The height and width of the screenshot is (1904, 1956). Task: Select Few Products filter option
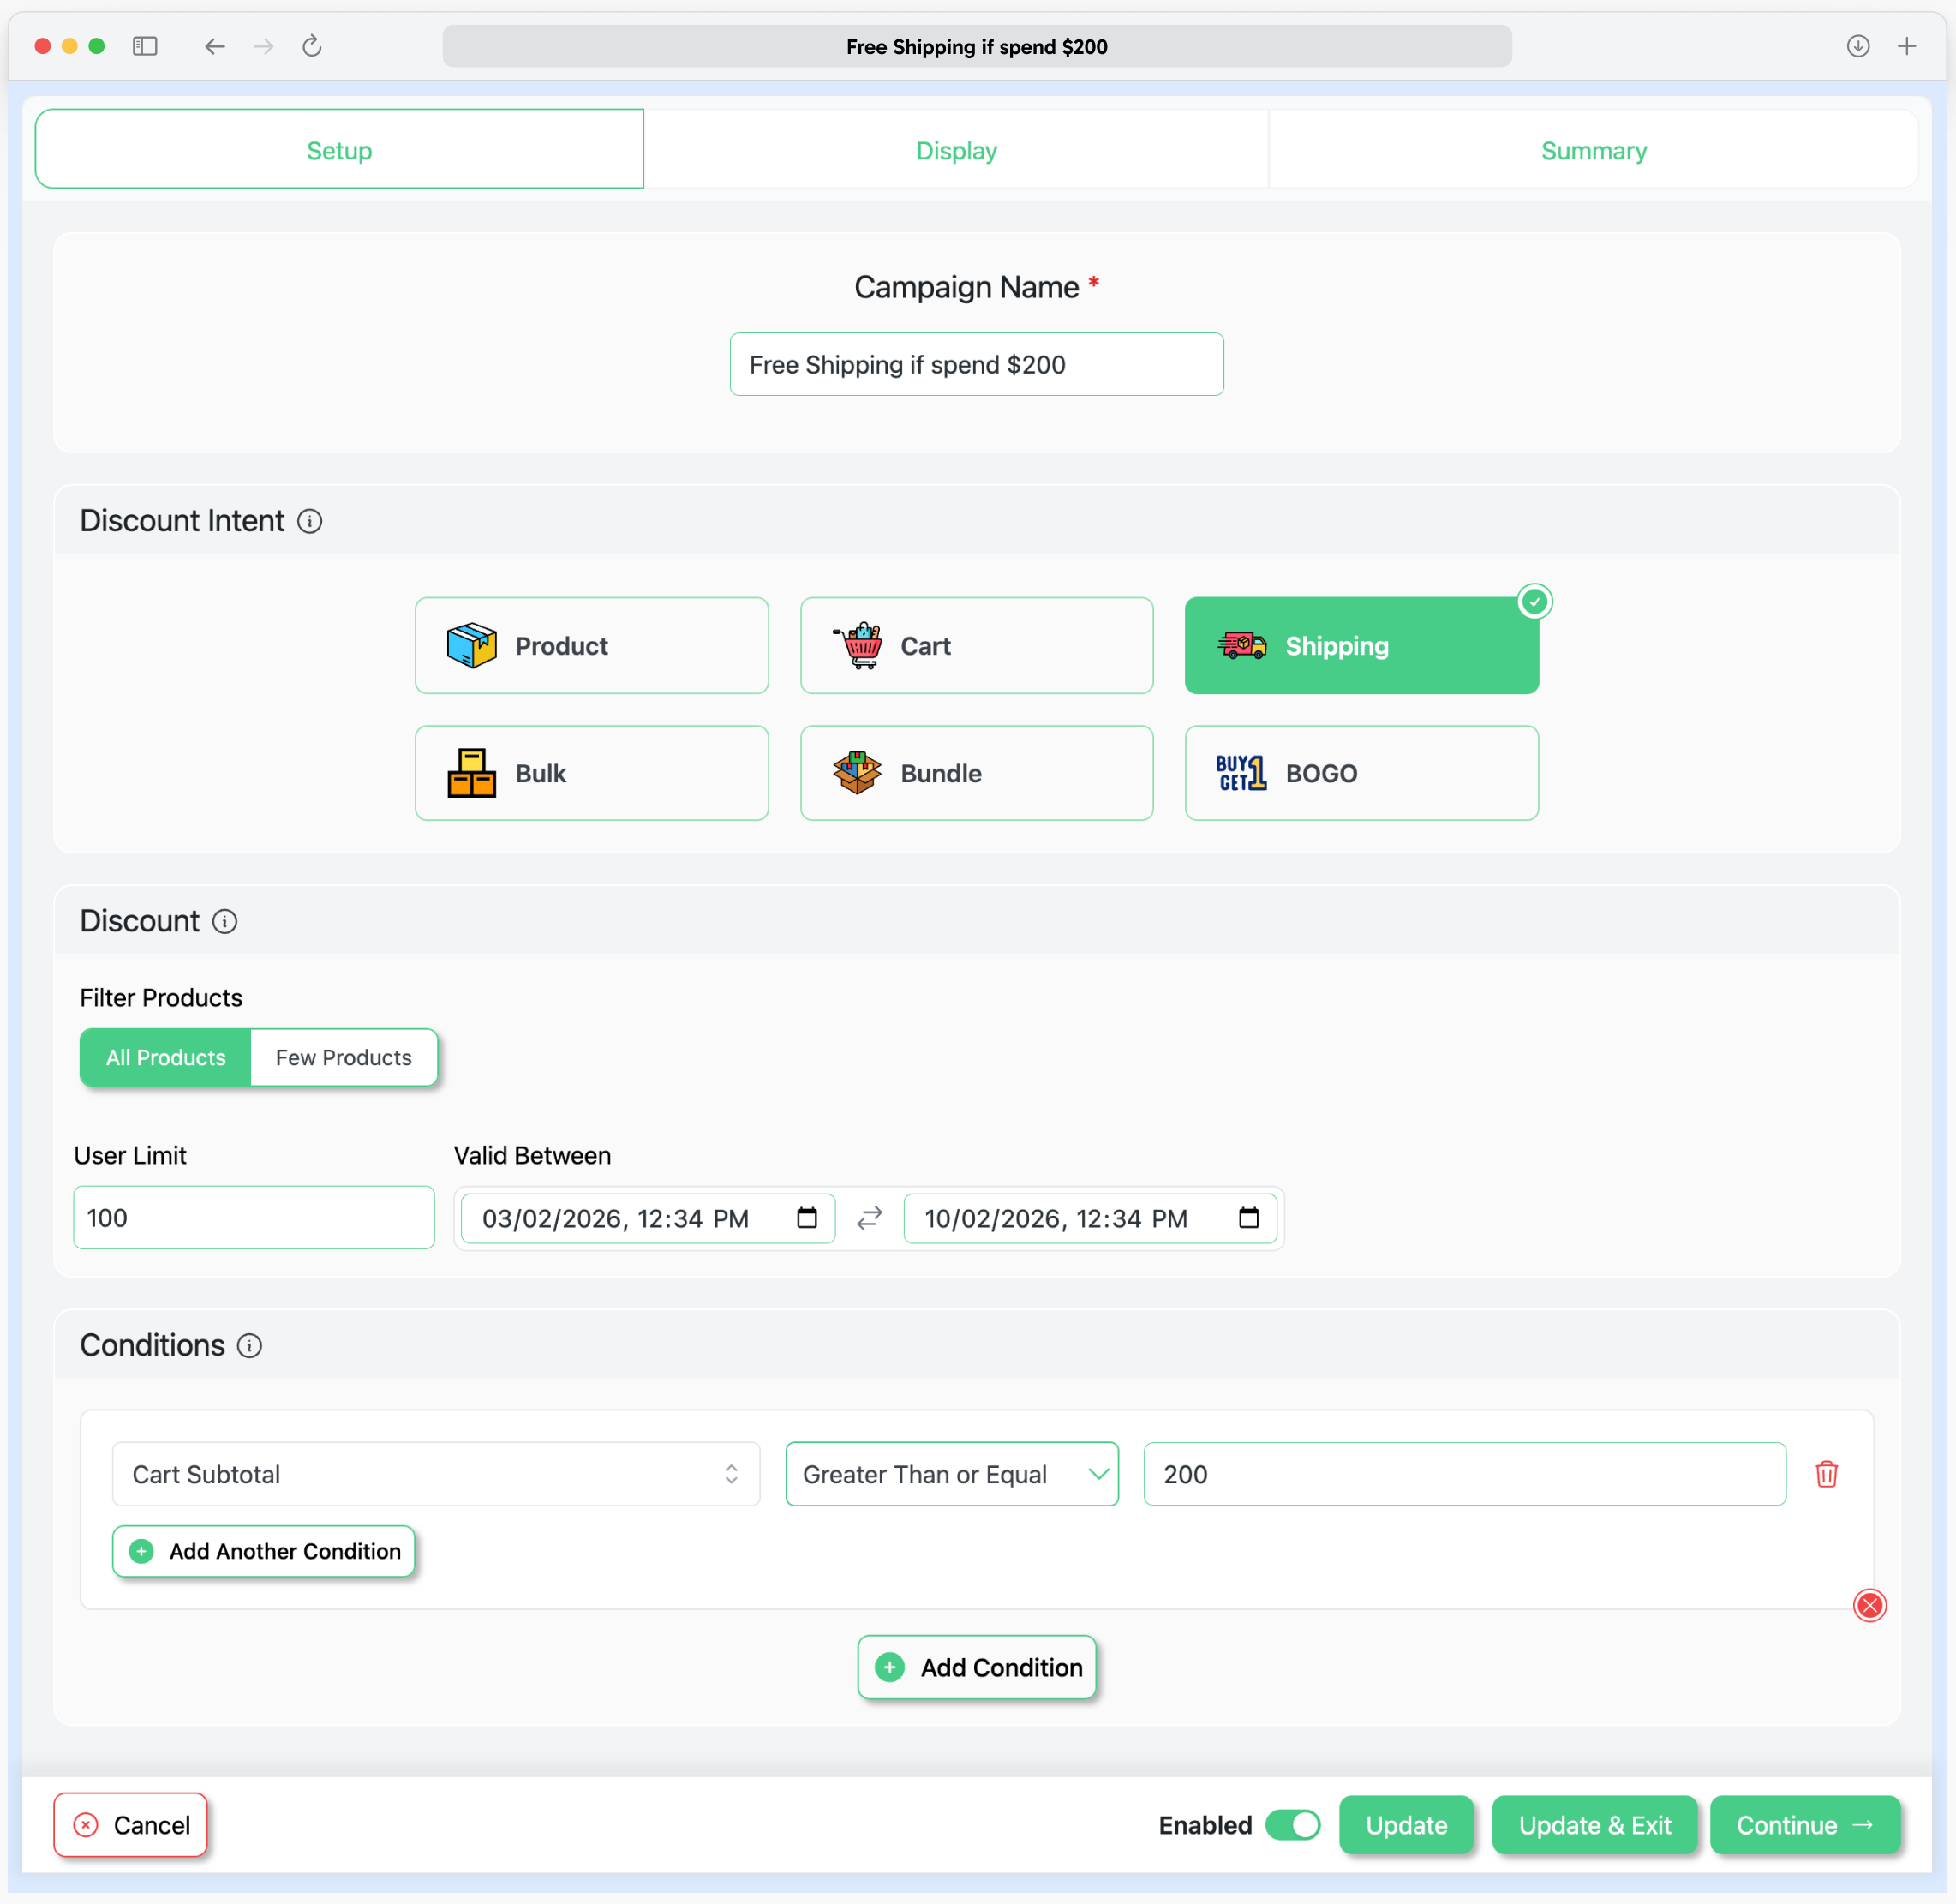coord(343,1057)
